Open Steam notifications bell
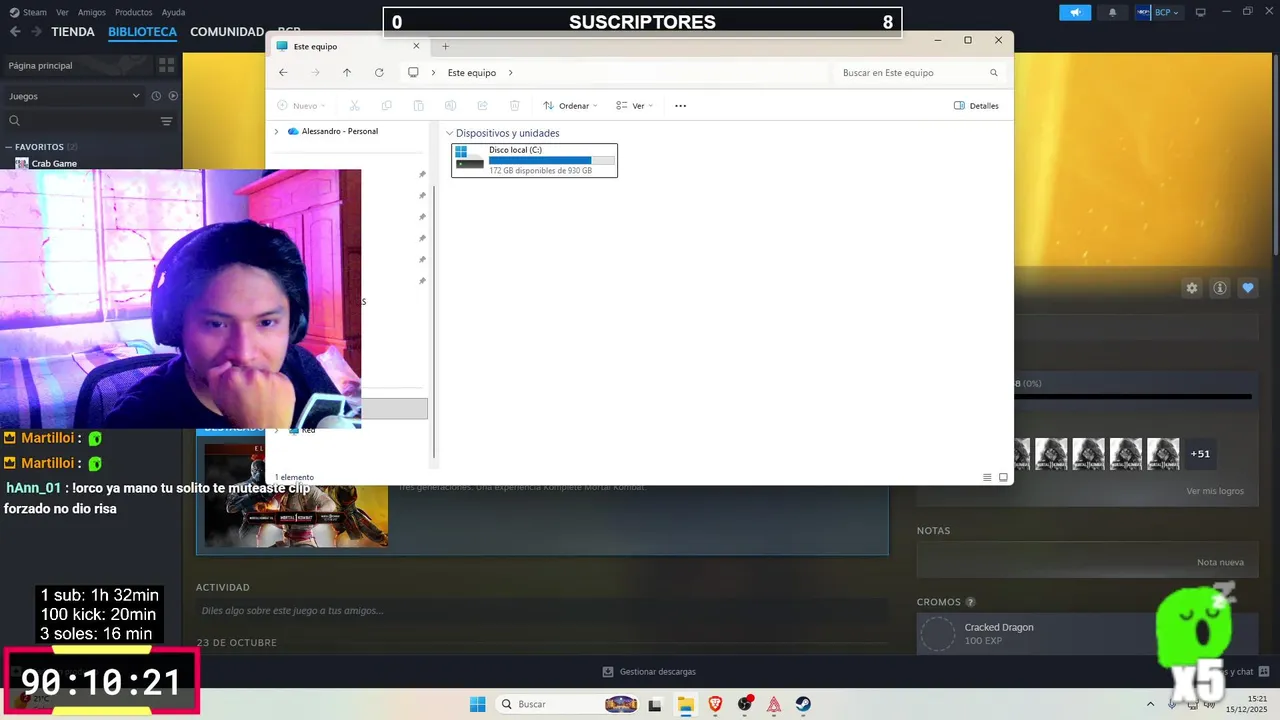Screen dimensions: 1280x720 point(1113,12)
